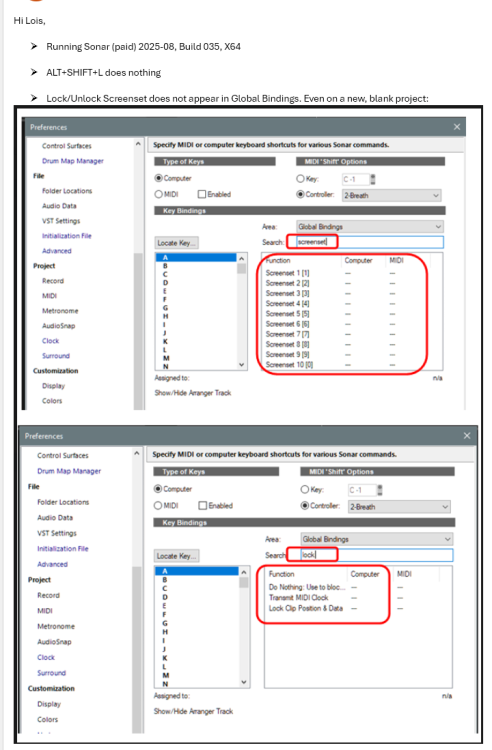Select Metronome in 'screenset' Preferences window
Screen dimensions: 492x750
click(60, 311)
